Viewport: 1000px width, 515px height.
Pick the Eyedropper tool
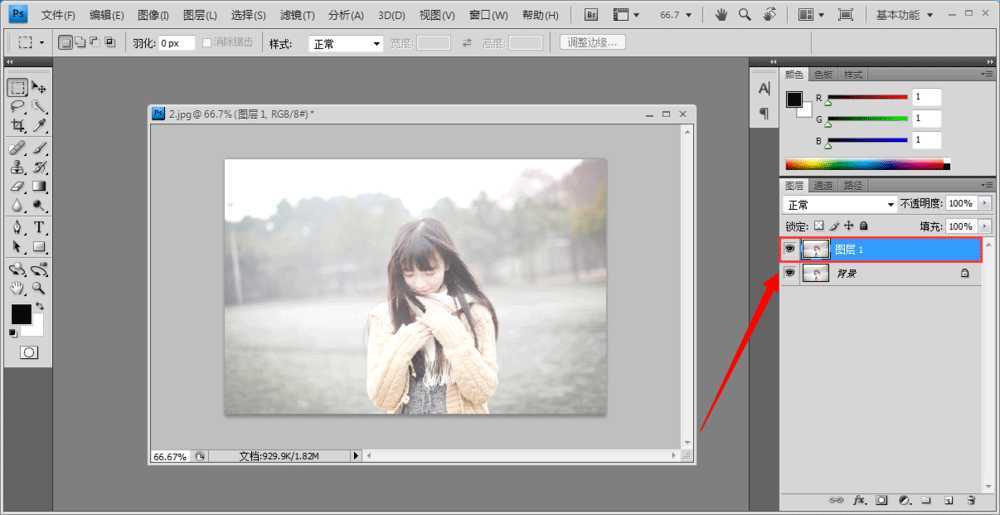40,126
